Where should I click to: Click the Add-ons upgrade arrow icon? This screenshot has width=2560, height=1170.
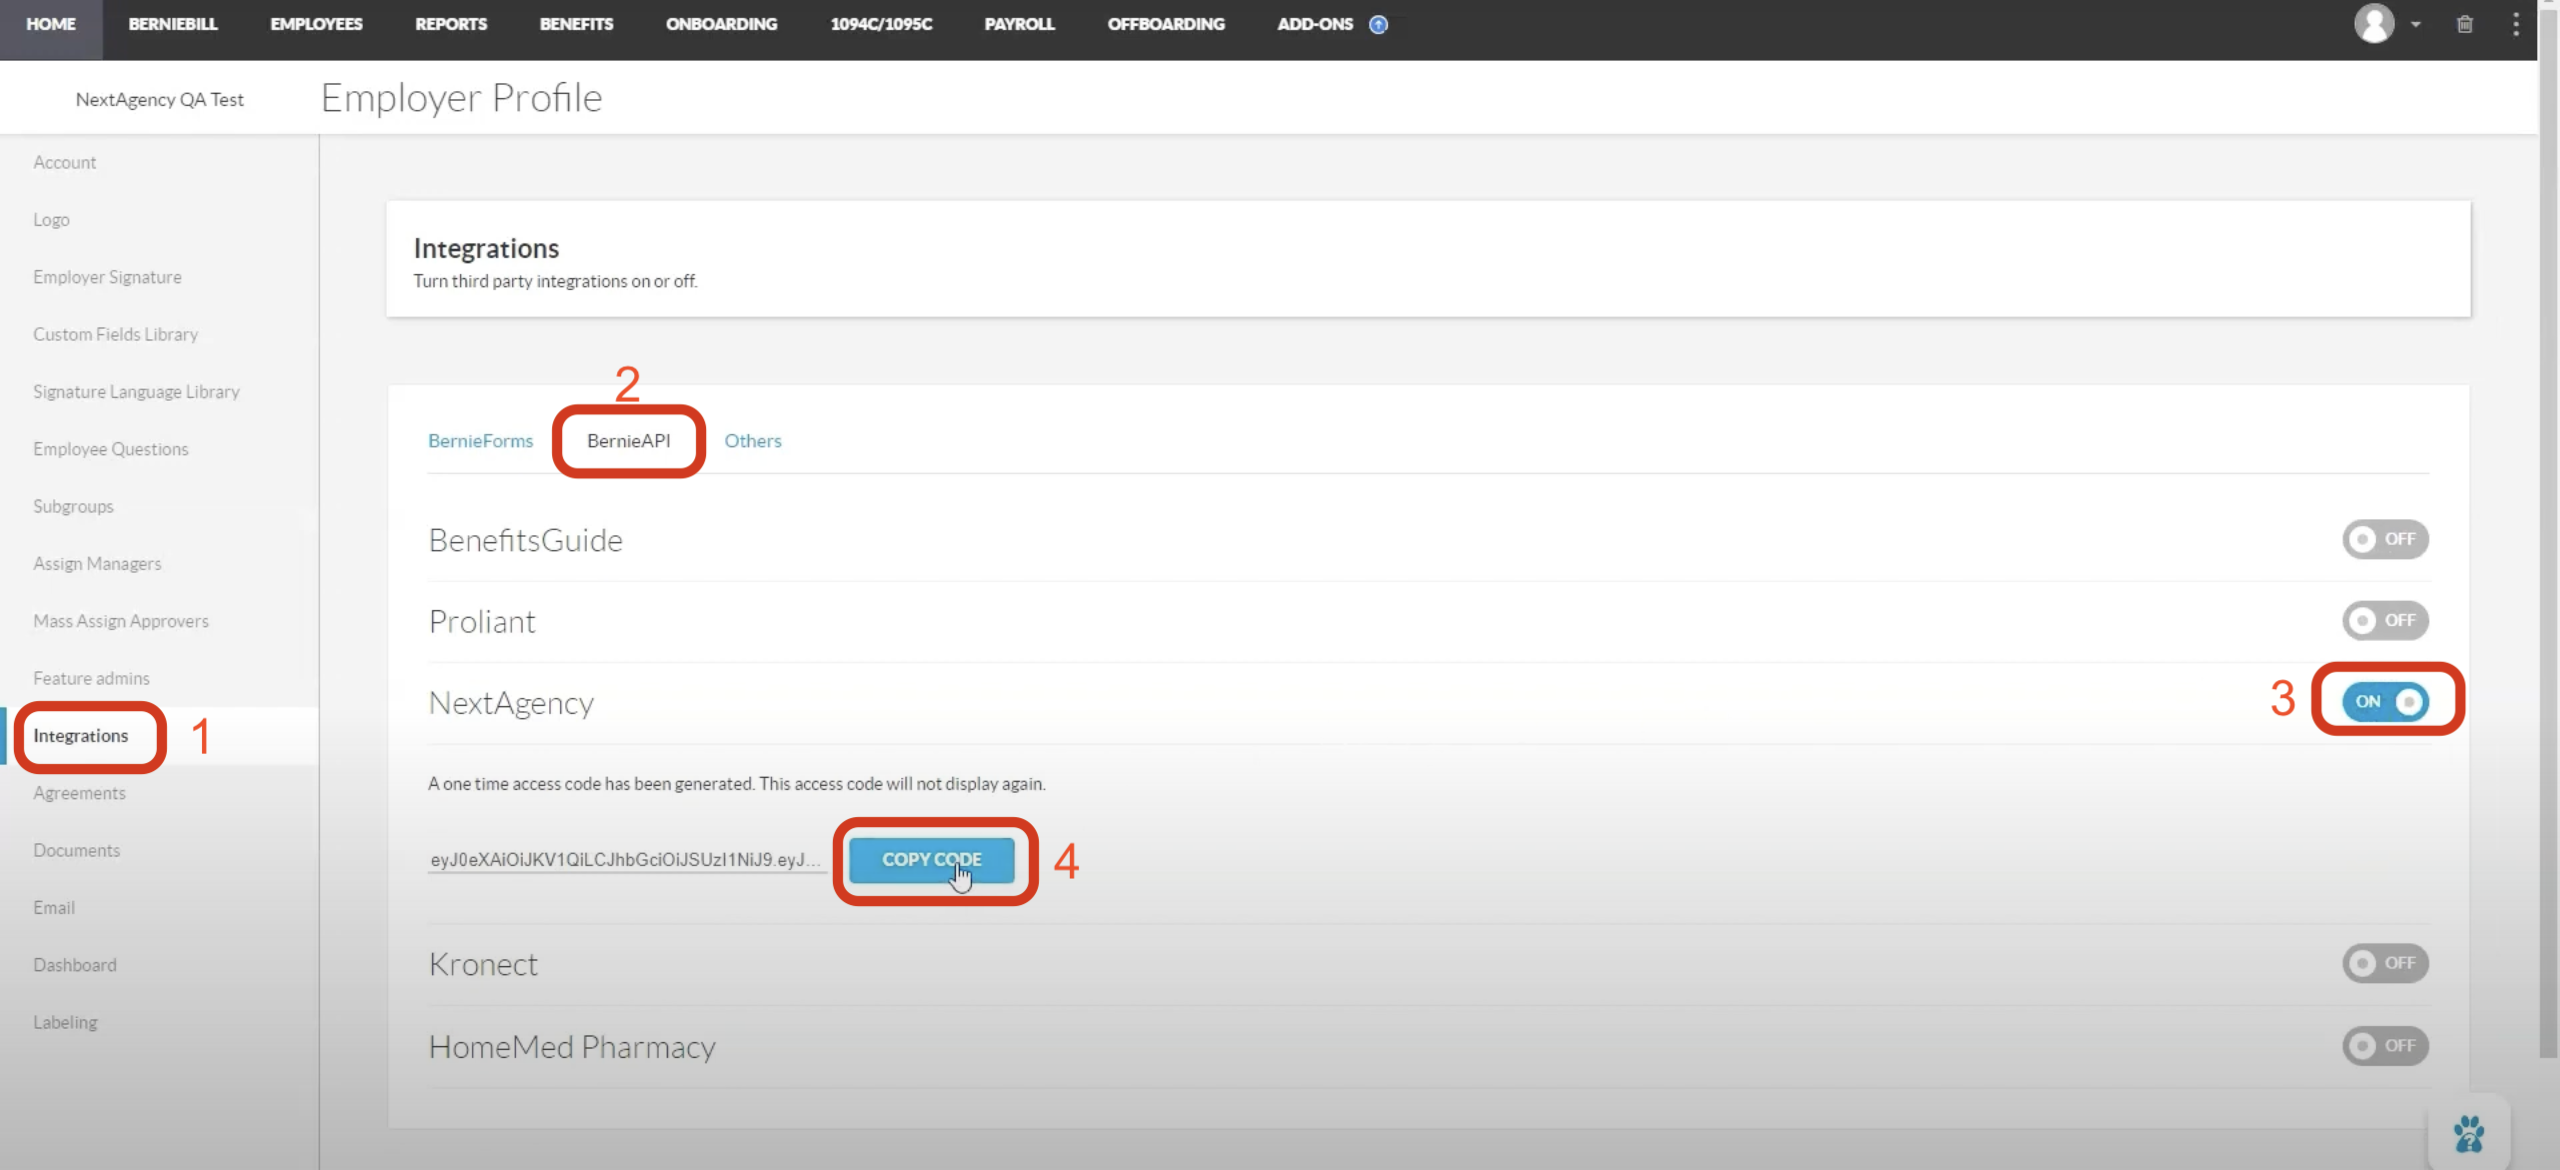1379,25
